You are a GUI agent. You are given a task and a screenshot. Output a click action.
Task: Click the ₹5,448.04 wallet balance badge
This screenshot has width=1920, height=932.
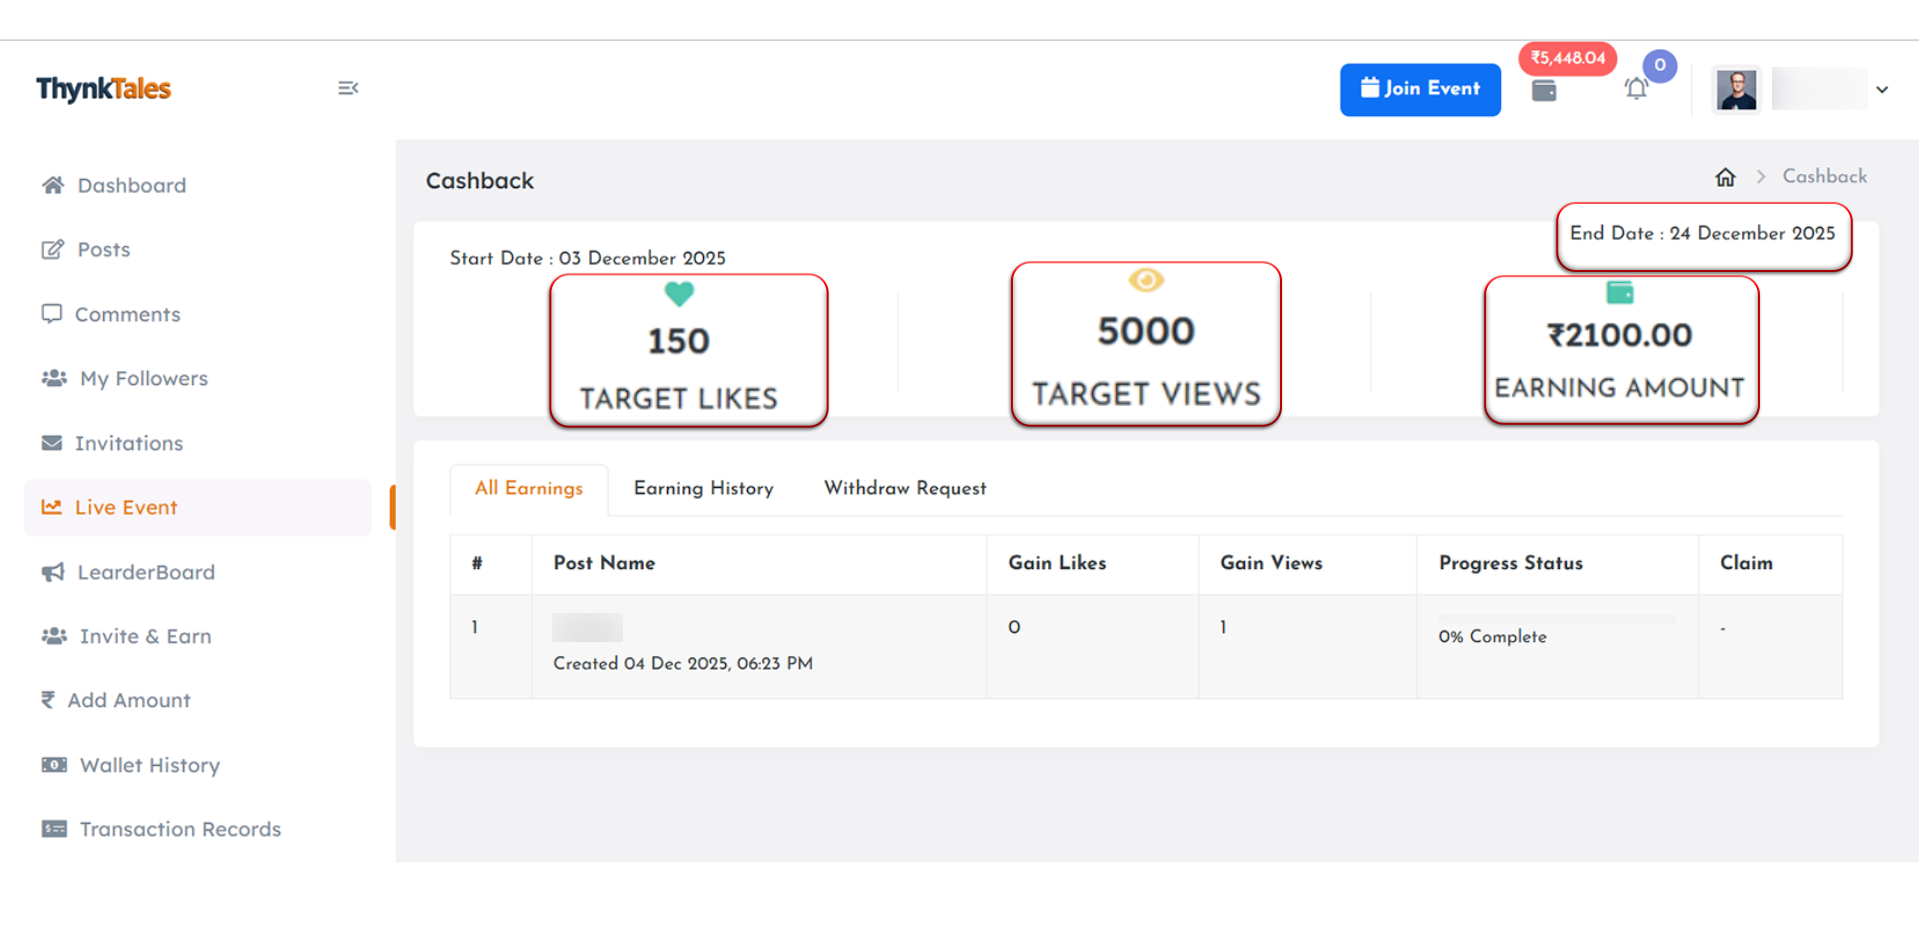1567,58
